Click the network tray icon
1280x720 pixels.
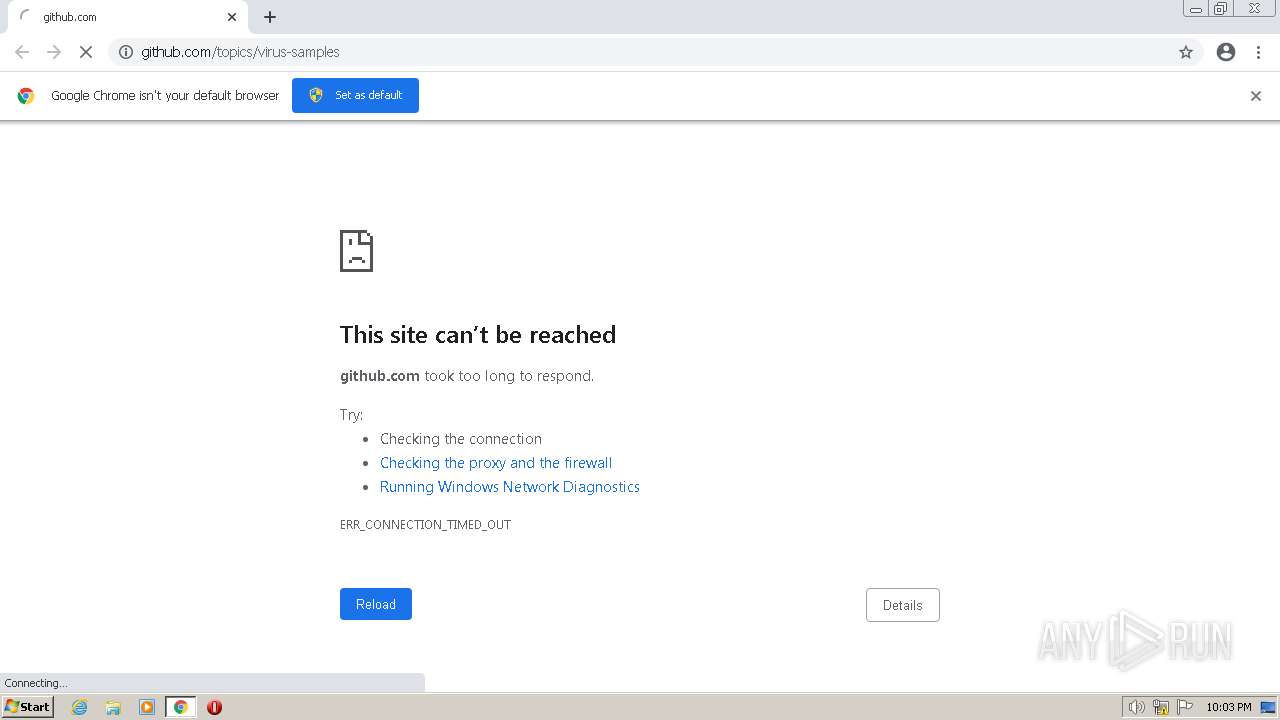tap(1161, 707)
